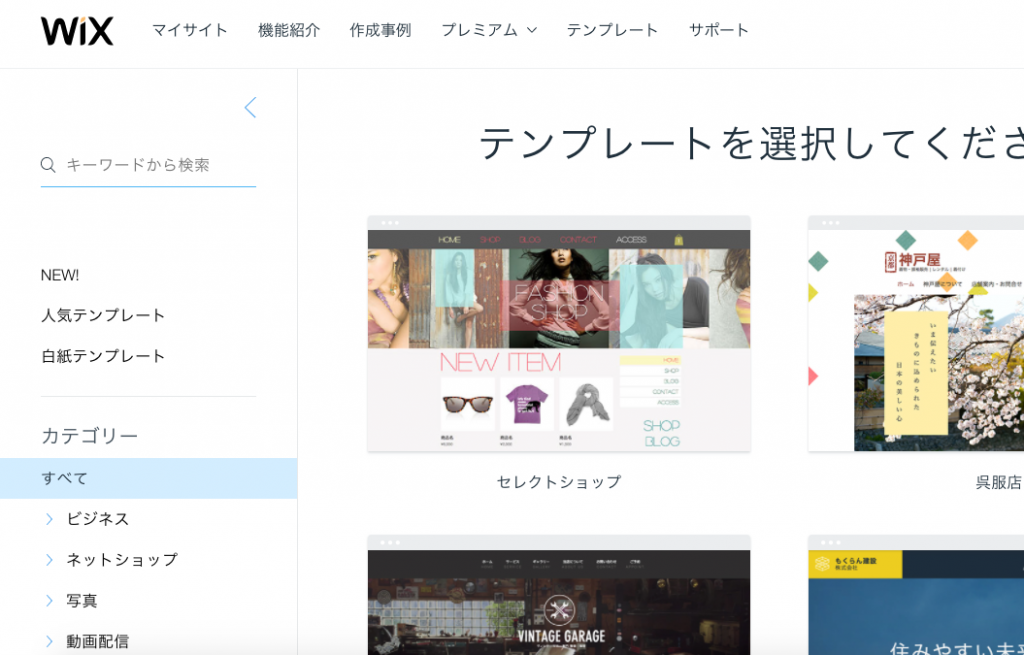Image resolution: width=1024 pixels, height=655 pixels.
Task: Click the セレクトショップ template title
Action: pos(559,482)
